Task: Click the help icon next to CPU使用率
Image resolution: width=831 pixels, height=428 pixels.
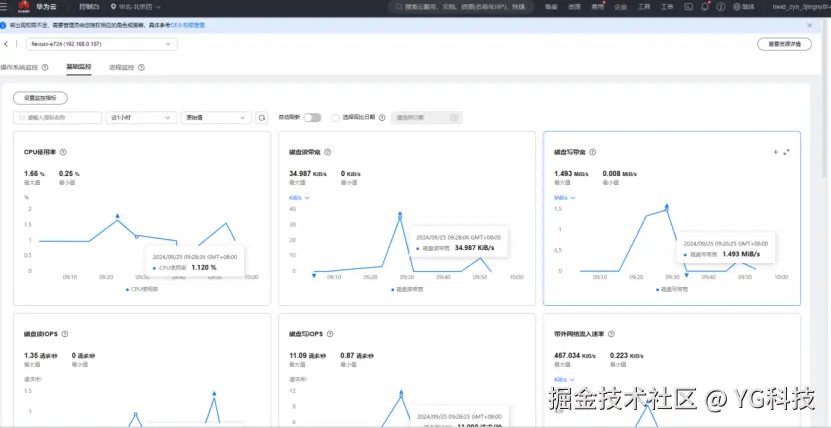Action: coord(64,152)
